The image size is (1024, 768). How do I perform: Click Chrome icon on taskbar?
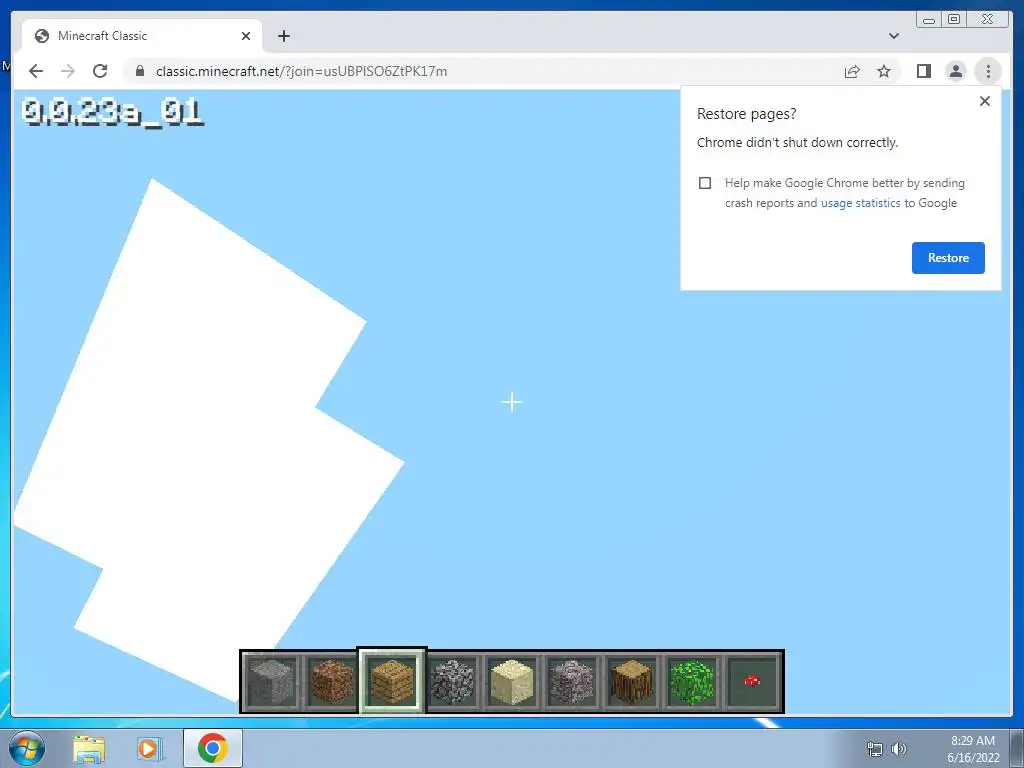tap(212, 748)
